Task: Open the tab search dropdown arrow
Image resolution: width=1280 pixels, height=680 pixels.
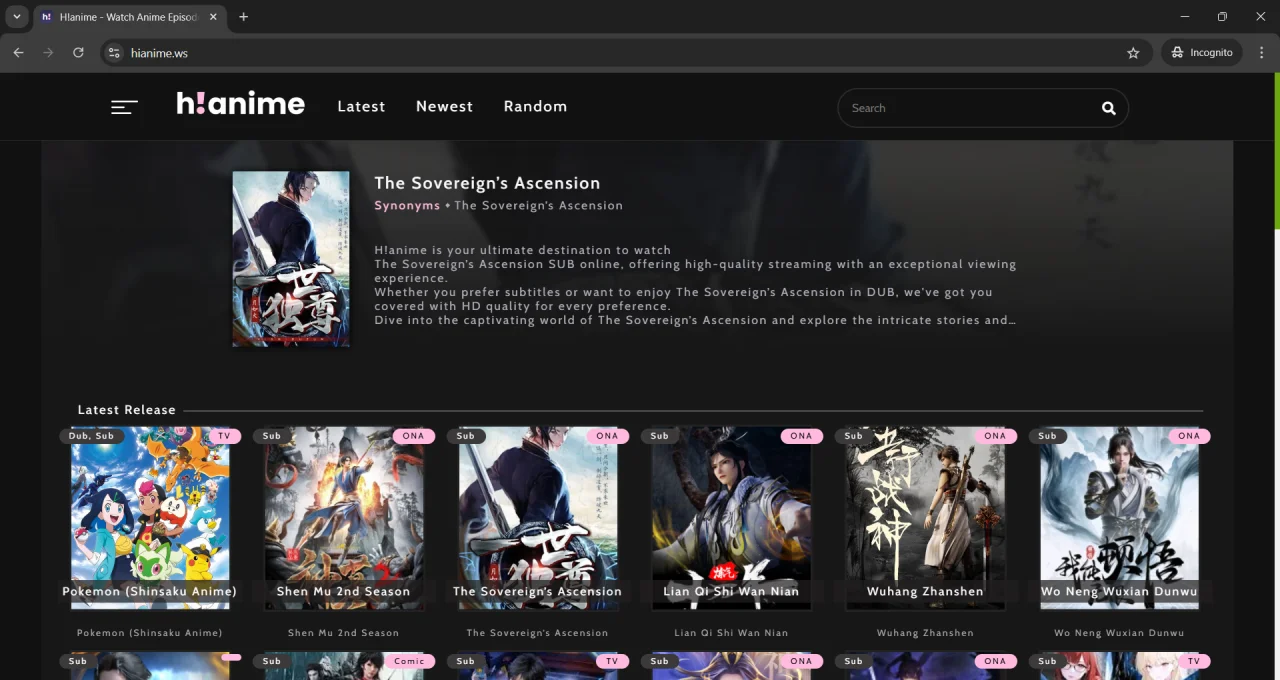Action: 17,17
